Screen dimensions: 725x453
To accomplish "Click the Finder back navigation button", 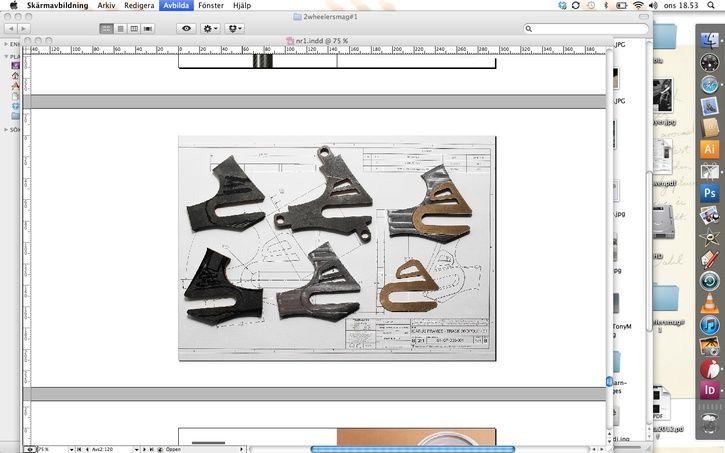I will [x=11, y=29].
